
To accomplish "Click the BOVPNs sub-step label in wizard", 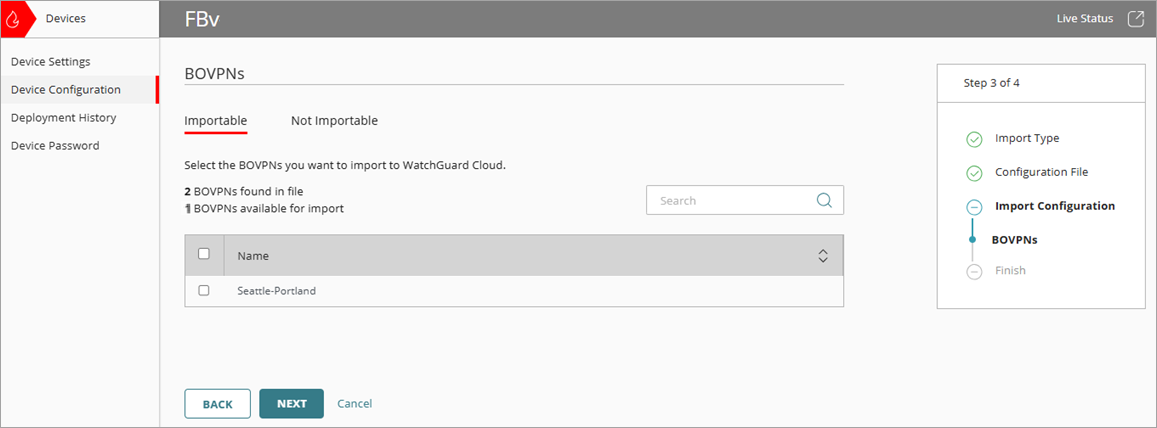I will coord(1016,240).
